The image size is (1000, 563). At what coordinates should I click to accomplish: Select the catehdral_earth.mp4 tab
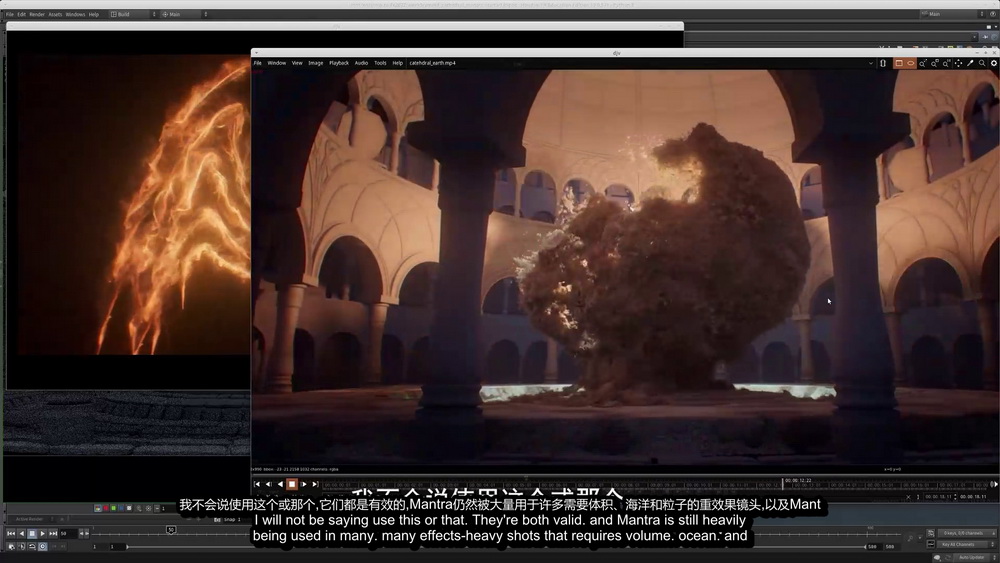click(432, 63)
